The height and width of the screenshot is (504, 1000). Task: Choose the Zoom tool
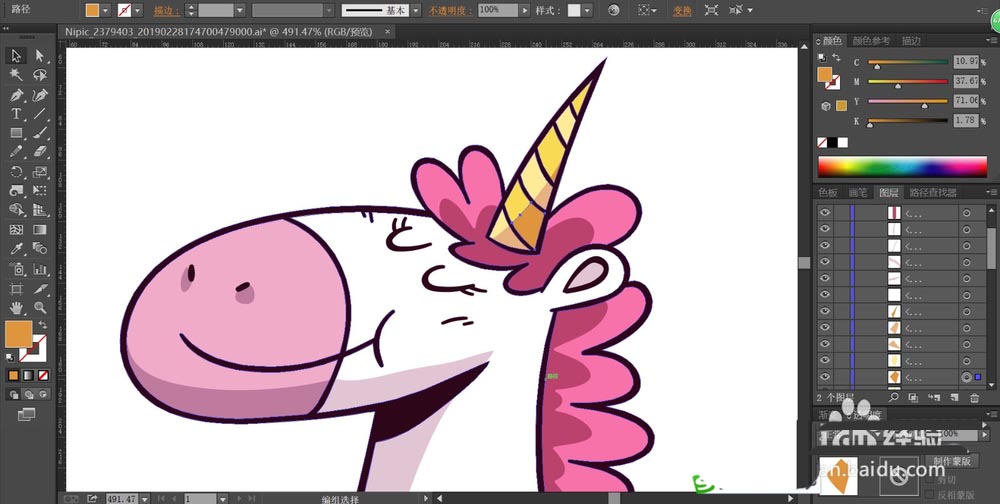click(x=40, y=308)
